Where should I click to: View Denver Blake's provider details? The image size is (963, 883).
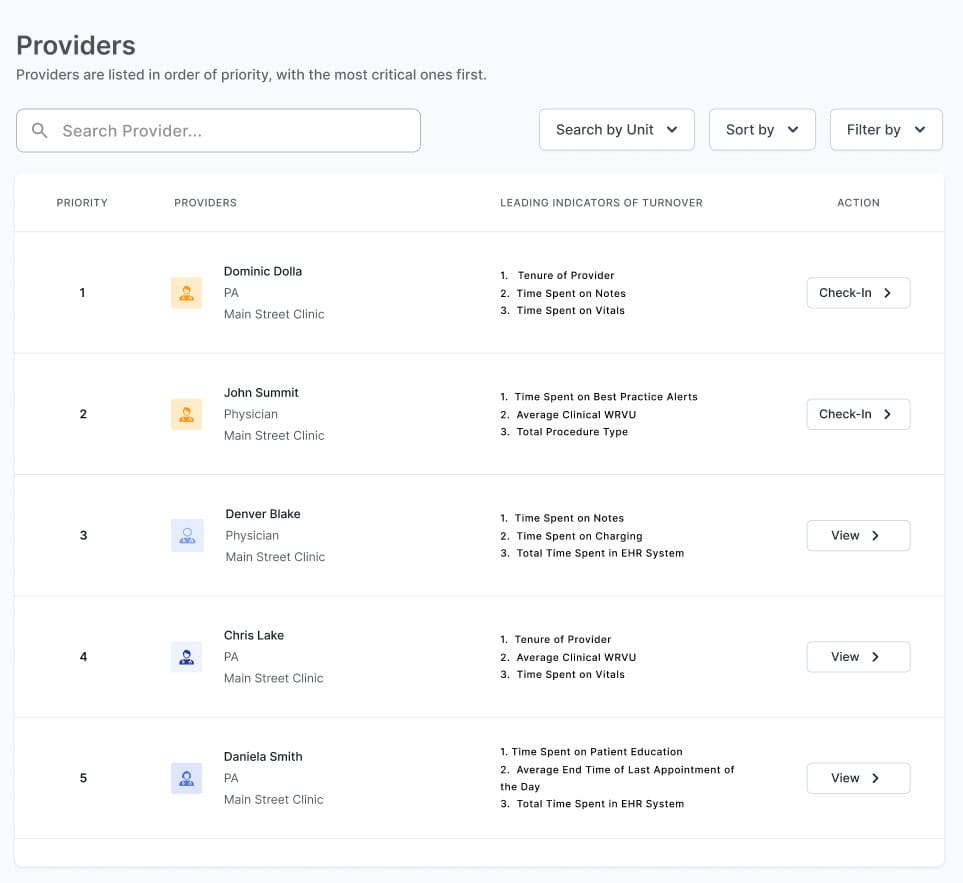pyautogui.click(x=857, y=535)
